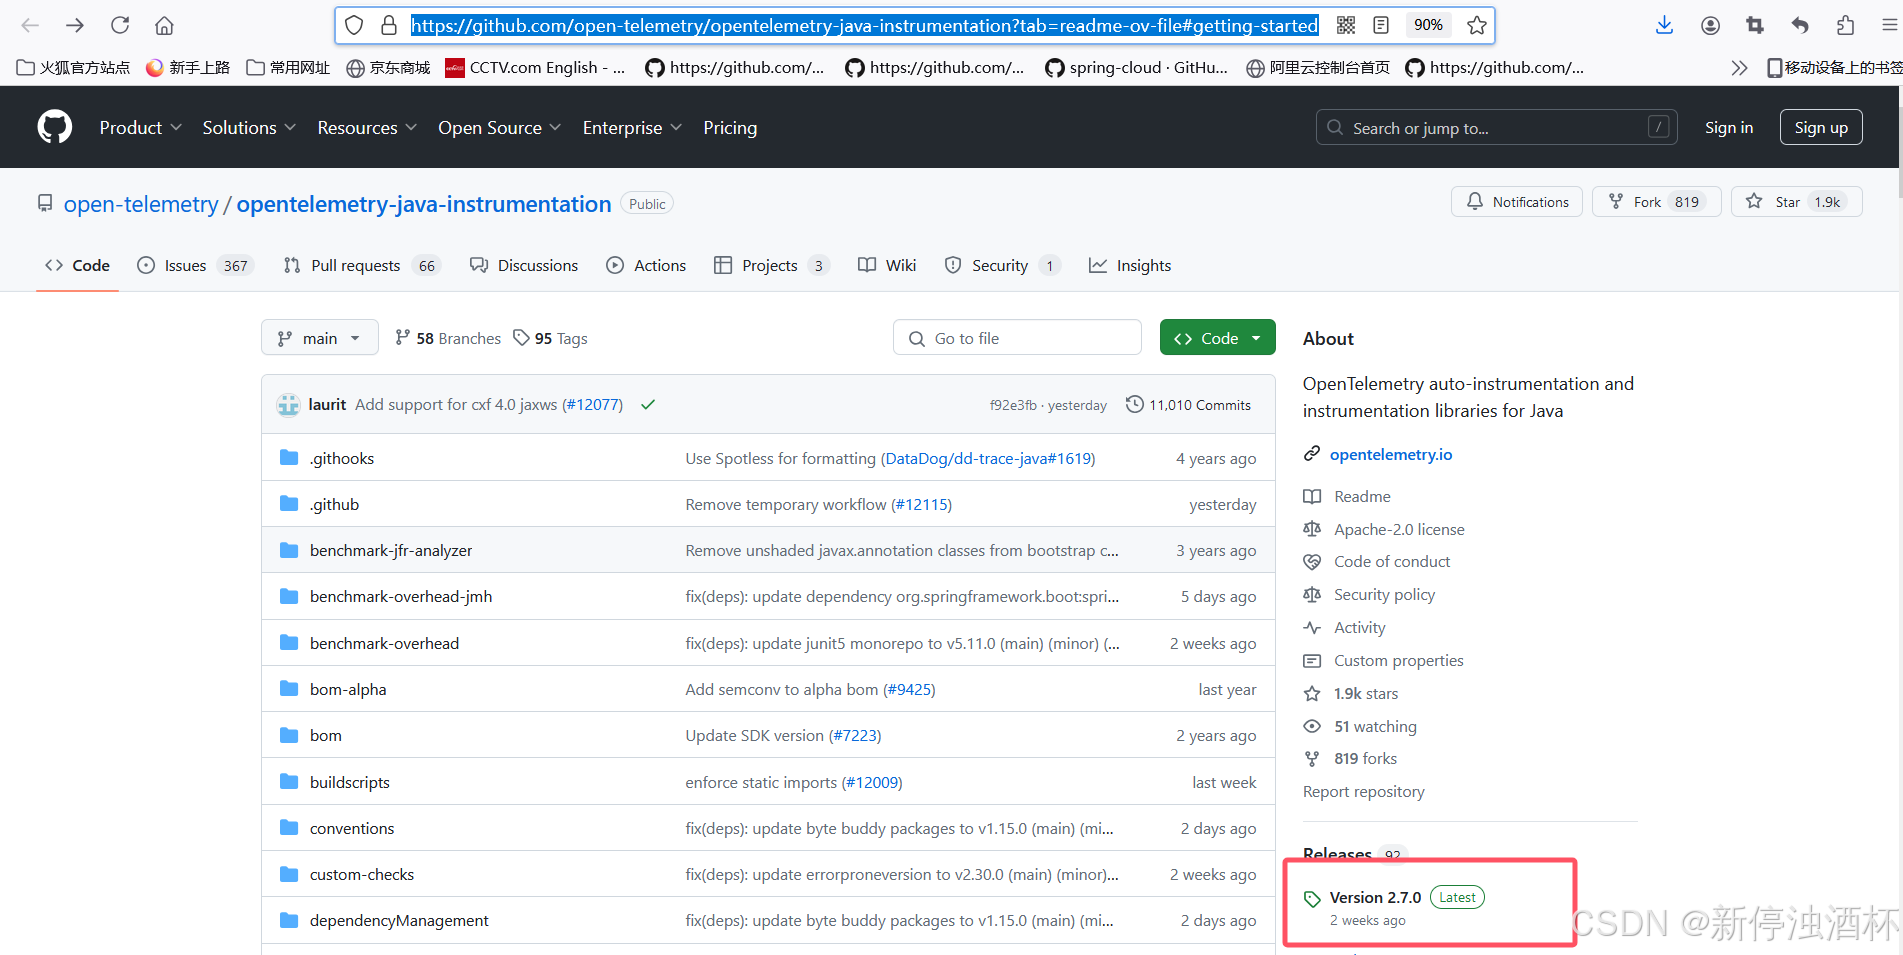Click Firefox downloads arrow icon

[x=1663, y=25]
